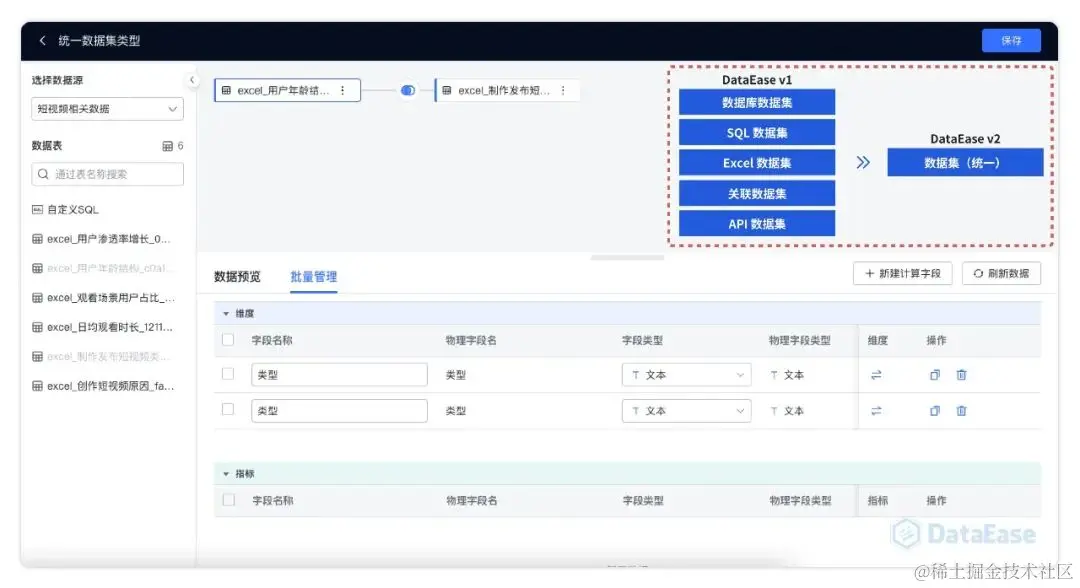Delete the first 类型 field
The height and width of the screenshot is (588, 1080).
(962, 375)
